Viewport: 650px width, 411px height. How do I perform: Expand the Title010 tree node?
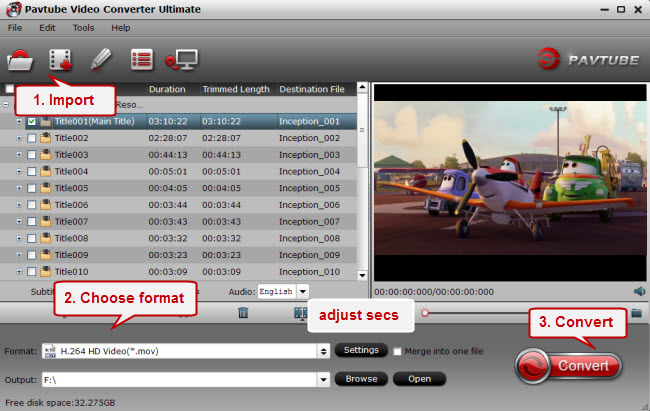click(x=19, y=272)
